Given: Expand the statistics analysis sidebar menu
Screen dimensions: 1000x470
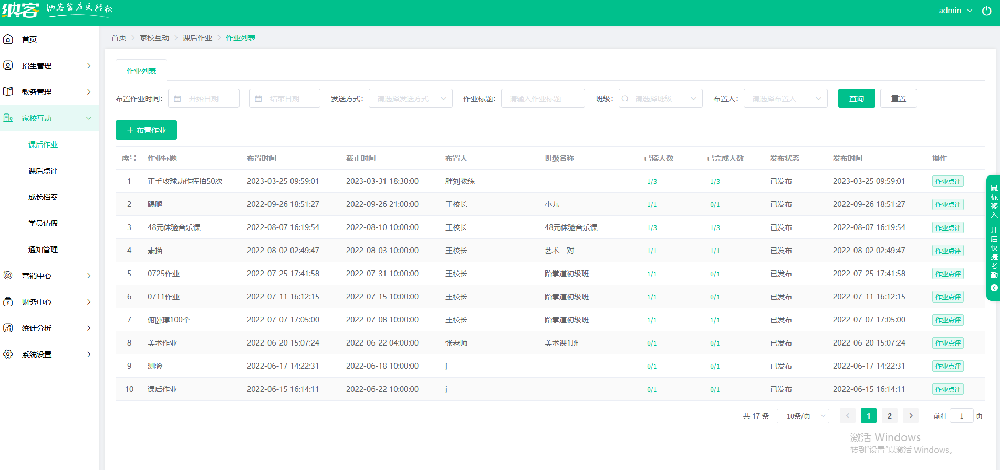Looking at the screenshot, I should 89,328.
